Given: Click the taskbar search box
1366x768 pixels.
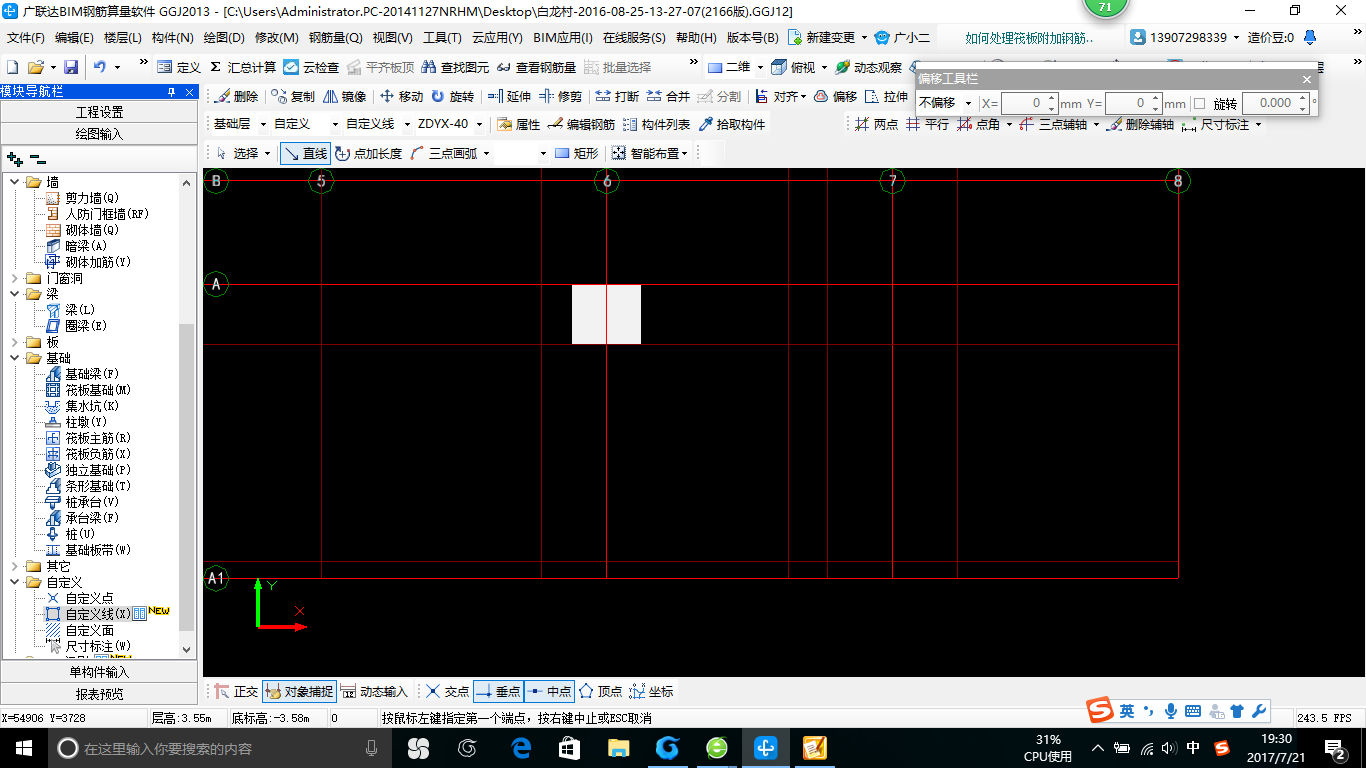Looking at the screenshot, I should pyautogui.click(x=220, y=747).
